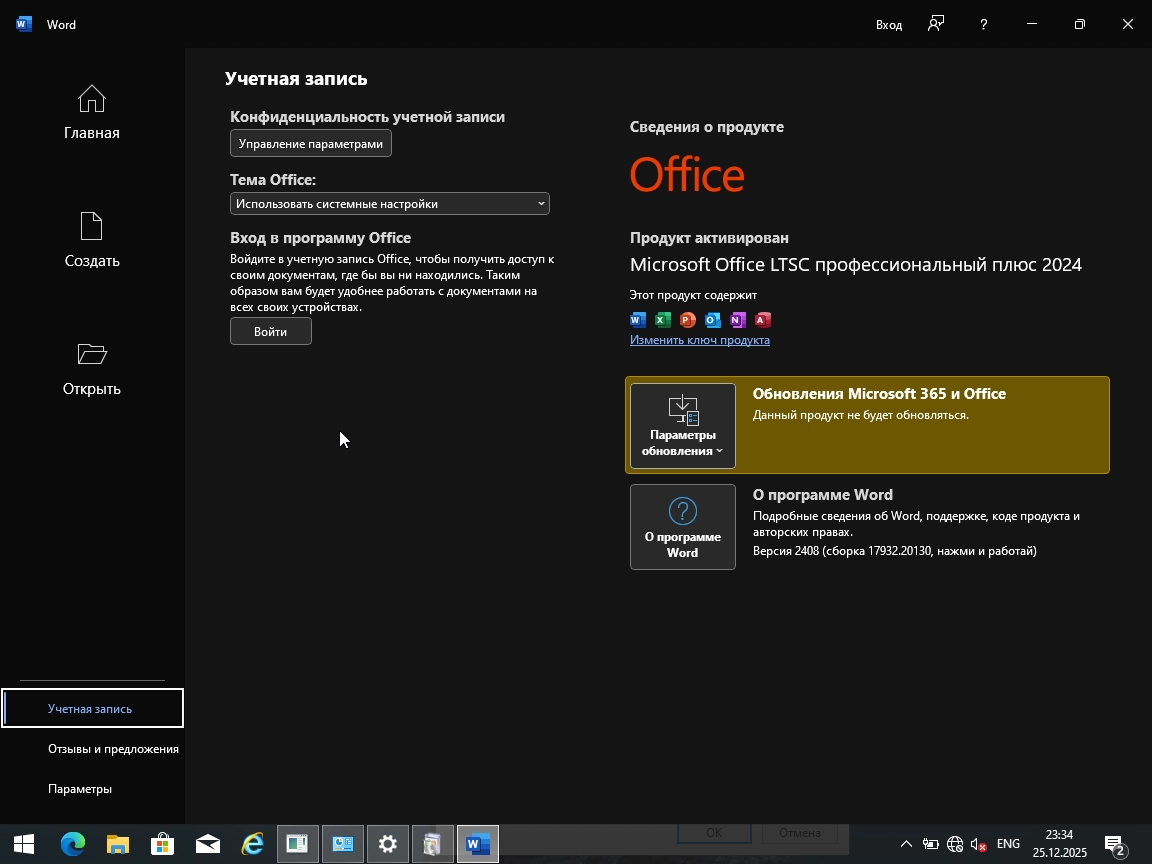Open File Explorer from the taskbar
This screenshot has width=1152, height=864.
pyautogui.click(x=118, y=844)
